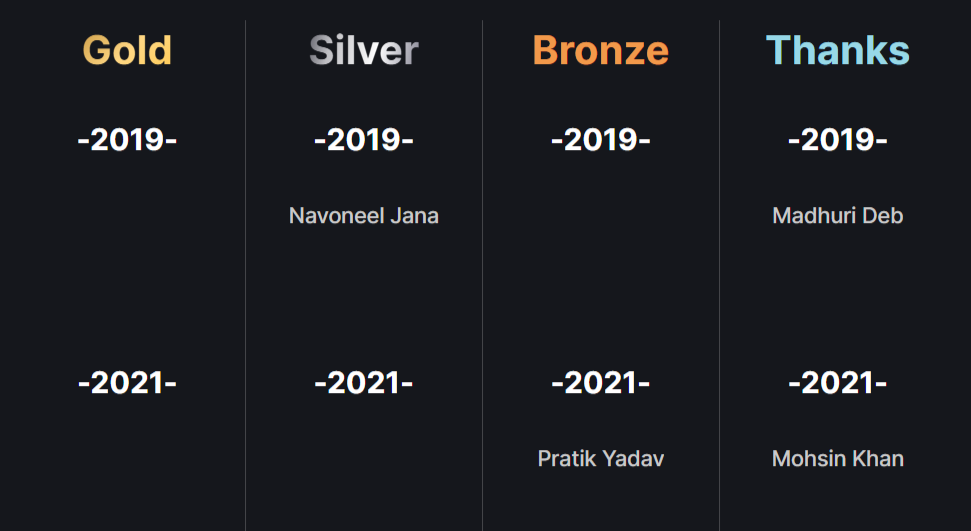Click the Bronze column heading

(x=600, y=50)
